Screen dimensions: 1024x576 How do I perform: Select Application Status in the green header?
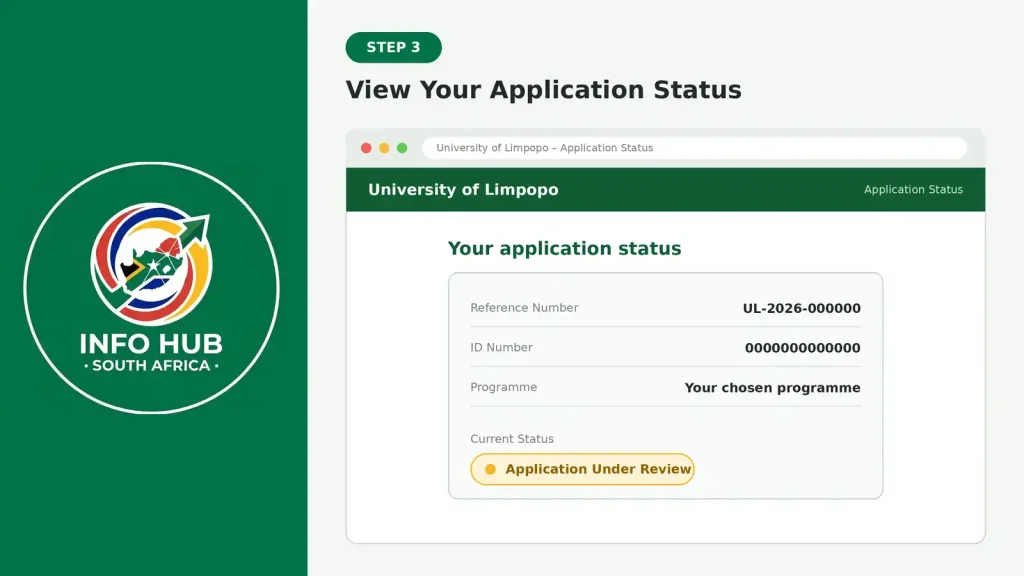pyautogui.click(x=913, y=189)
